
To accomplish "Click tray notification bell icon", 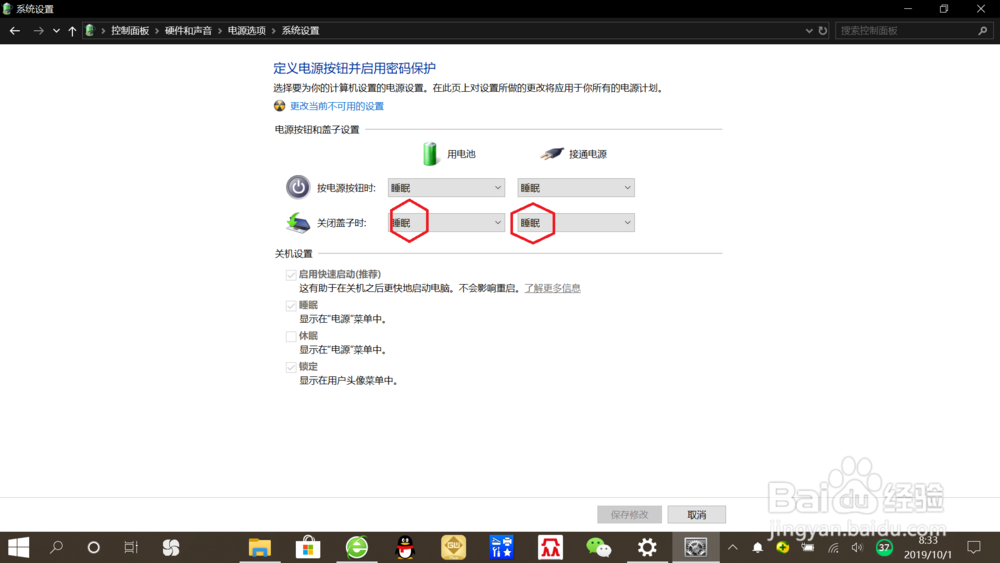I will pyautogui.click(x=758, y=547).
